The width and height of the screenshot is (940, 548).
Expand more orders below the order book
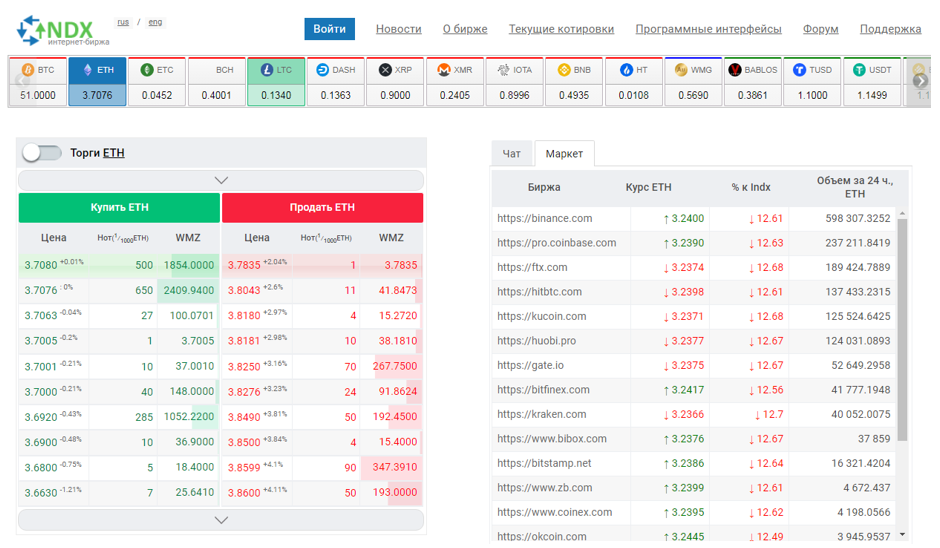(x=221, y=520)
